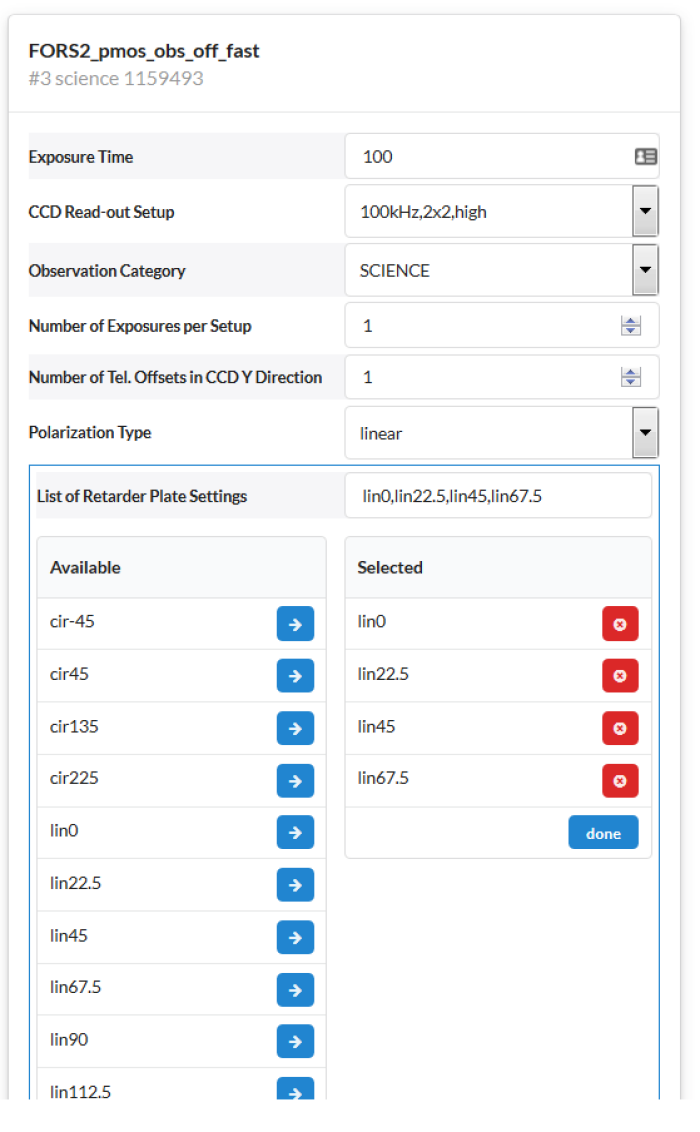Increment Number of Exposures per Setup

pos(631,320)
